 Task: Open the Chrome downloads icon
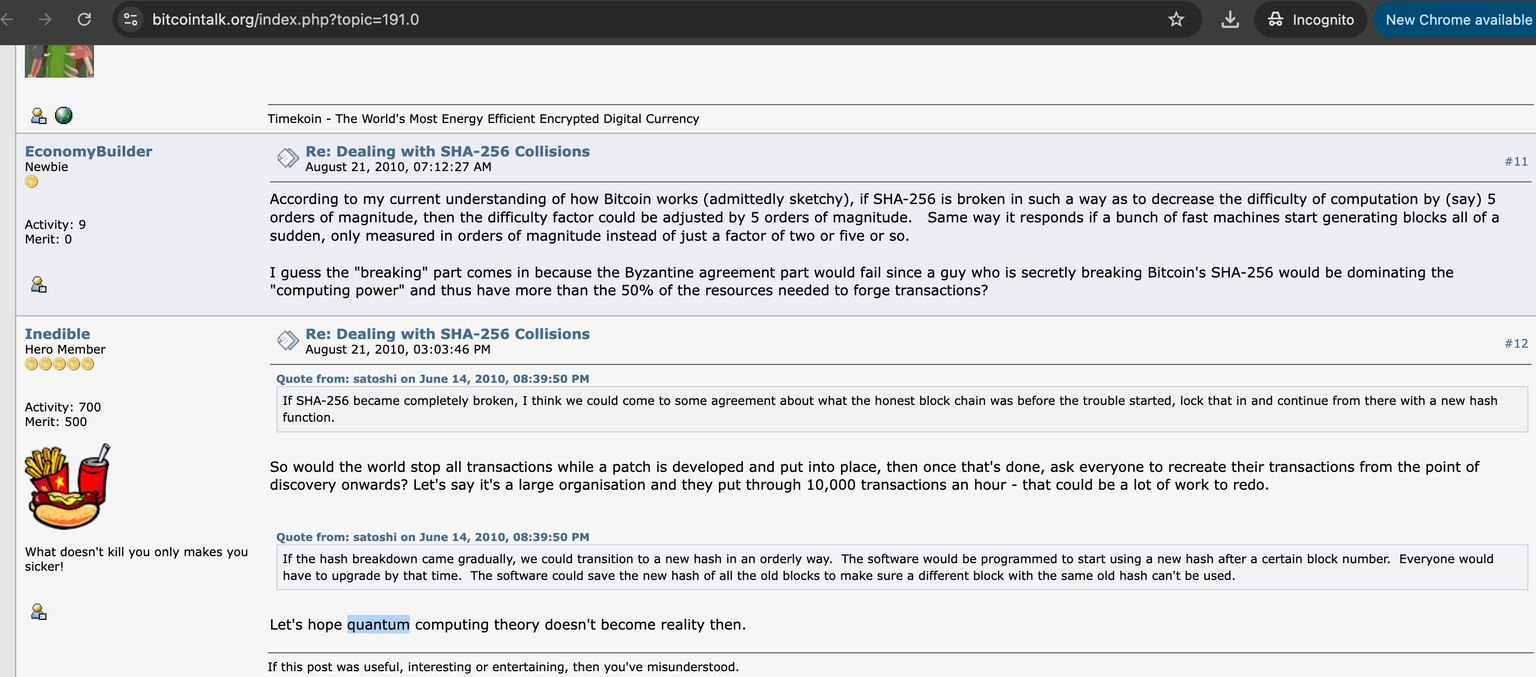(1231, 19)
